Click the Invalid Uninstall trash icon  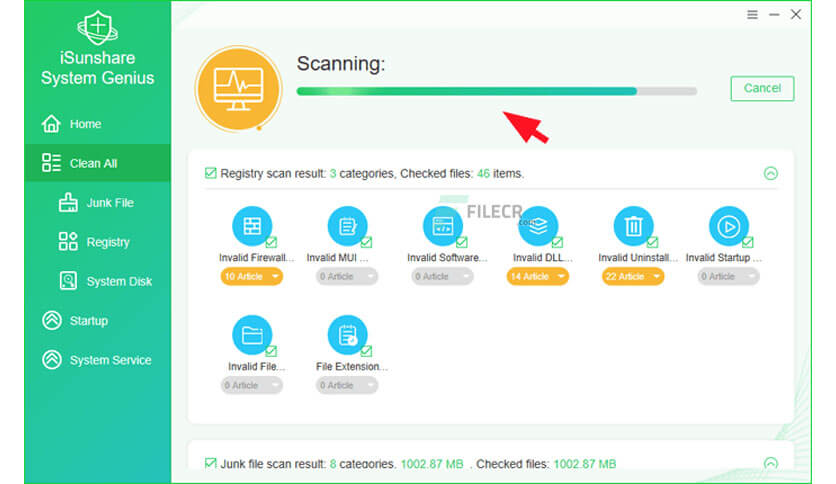tap(633, 226)
